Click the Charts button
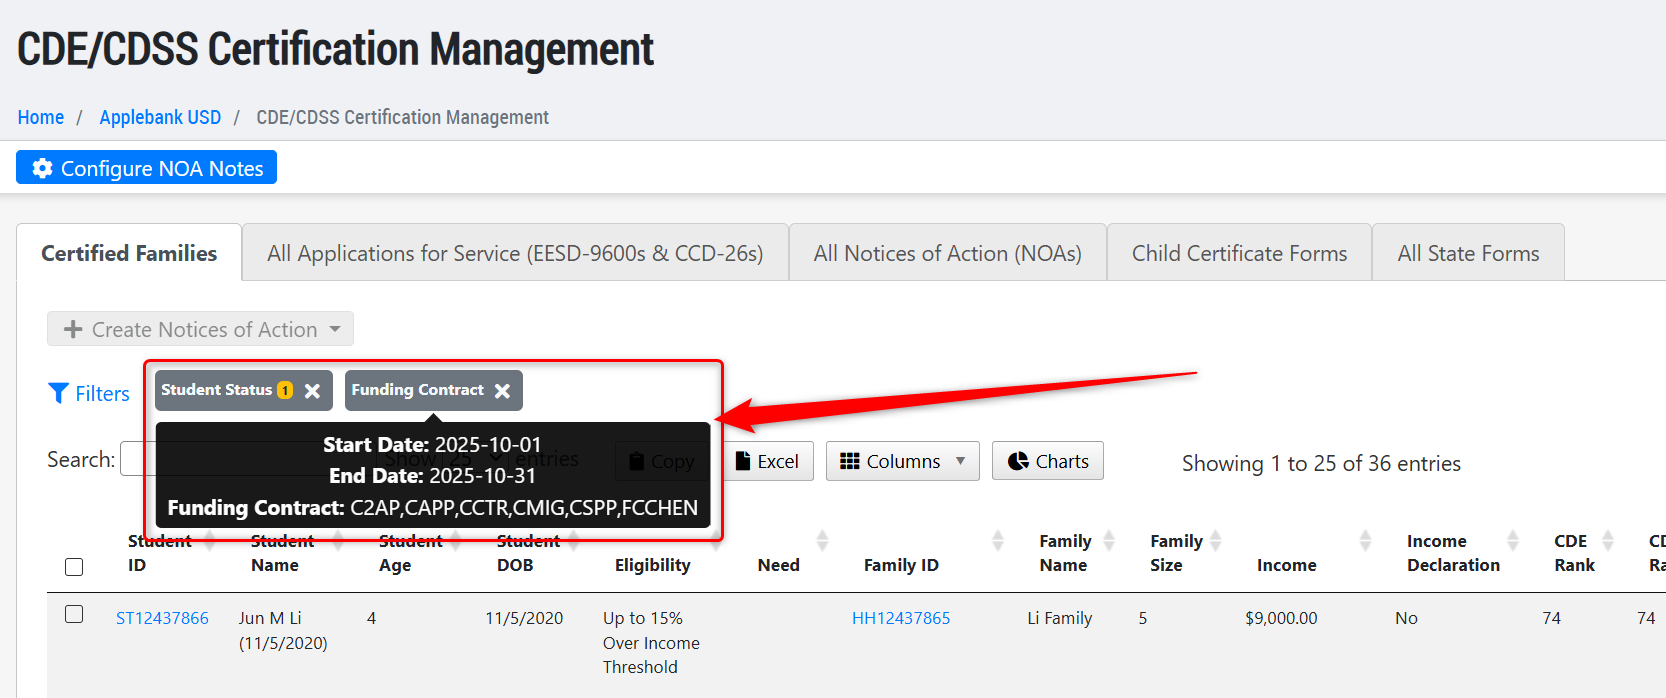The height and width of the screenshot is (698, 1666). [x=1048, y=461]
